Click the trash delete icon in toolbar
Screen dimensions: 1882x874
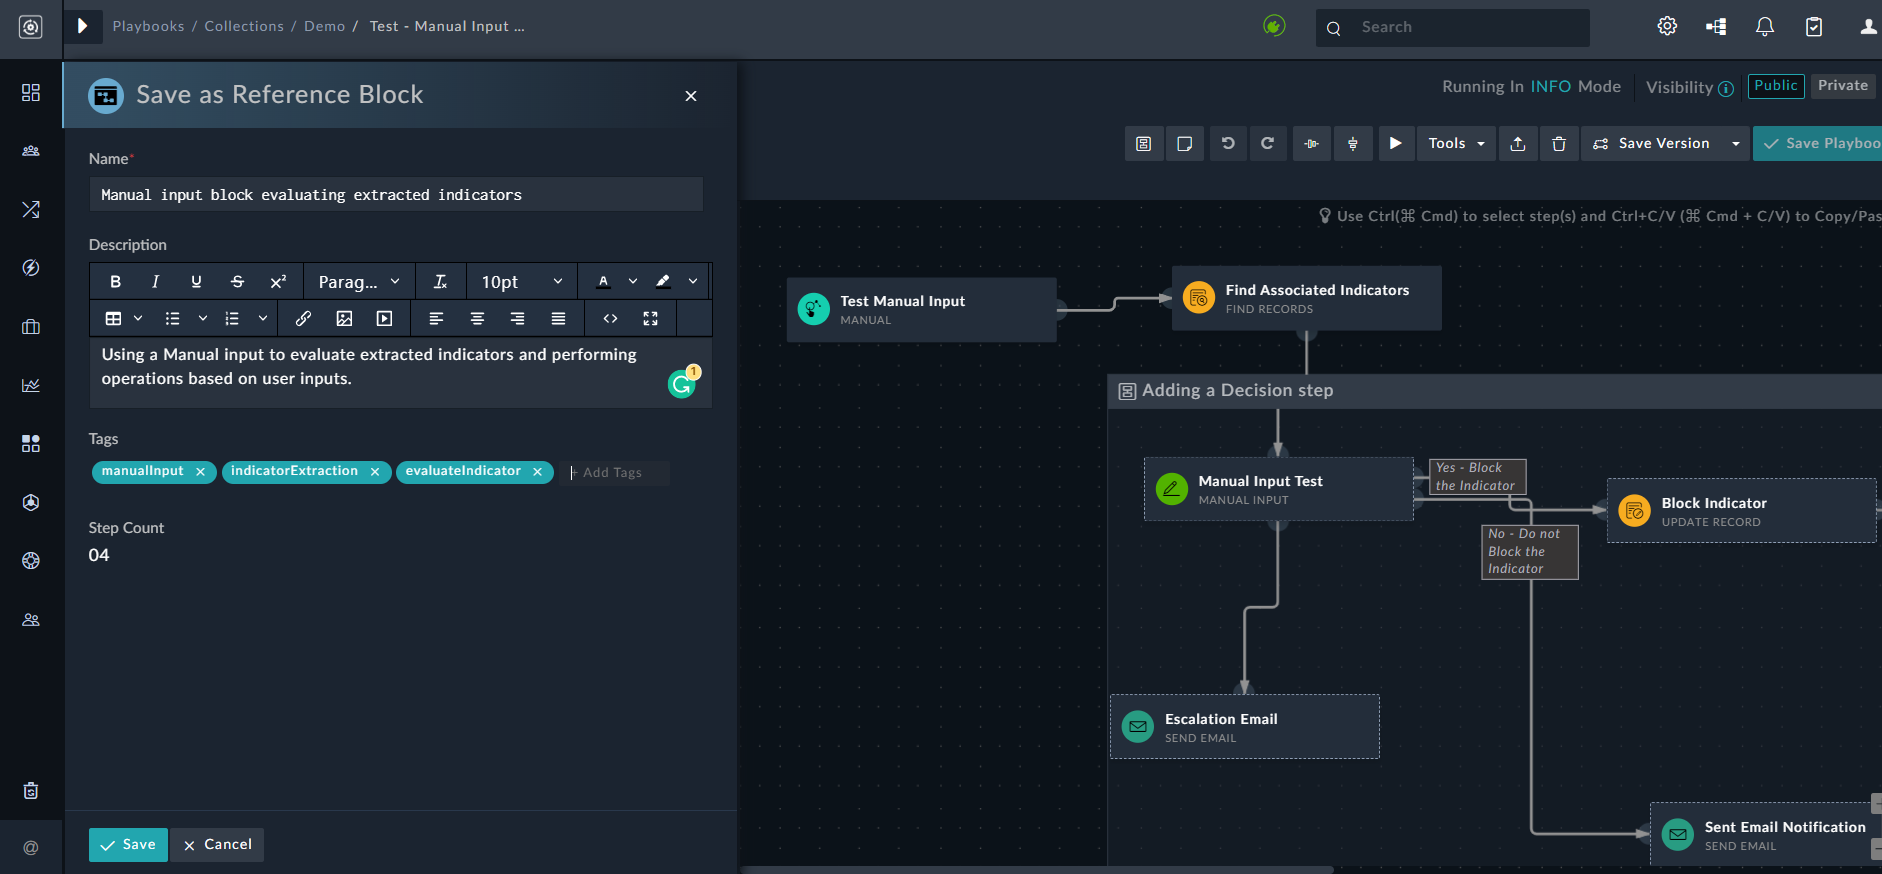pyautogui.click(x=1558, y=144)
